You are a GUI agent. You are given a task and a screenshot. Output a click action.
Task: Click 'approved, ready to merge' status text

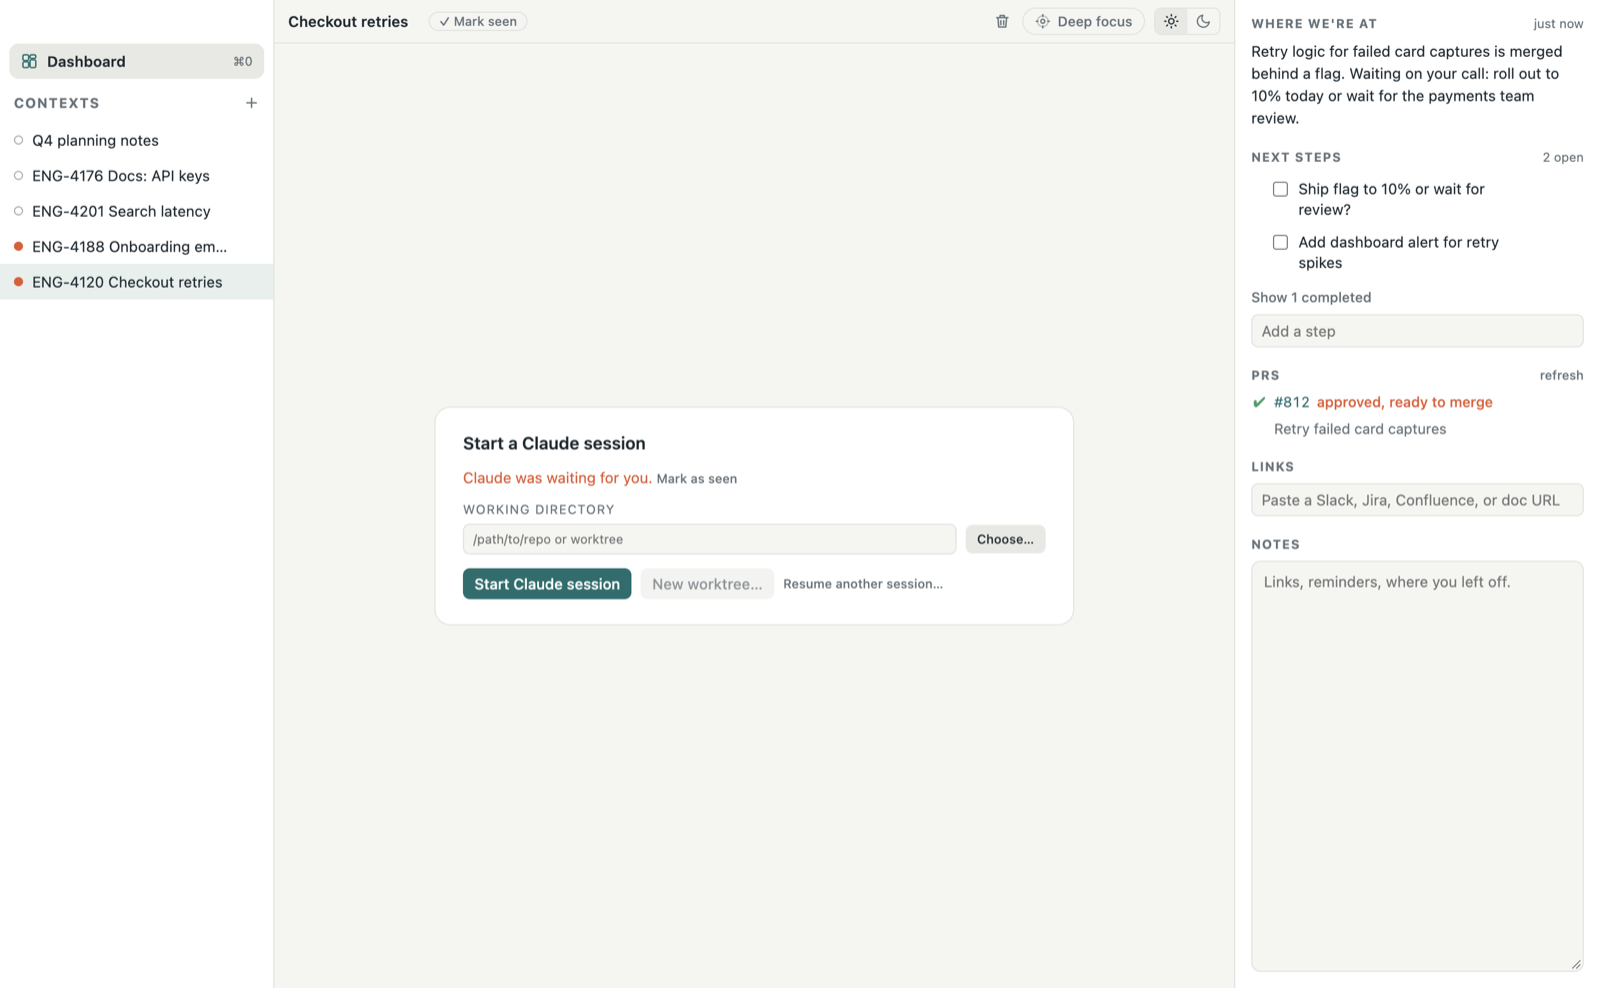click(1404, 402)
